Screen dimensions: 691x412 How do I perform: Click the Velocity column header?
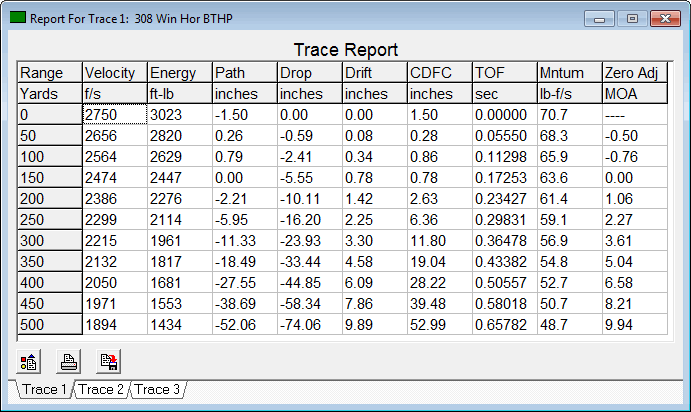click(x=115, y=73)
